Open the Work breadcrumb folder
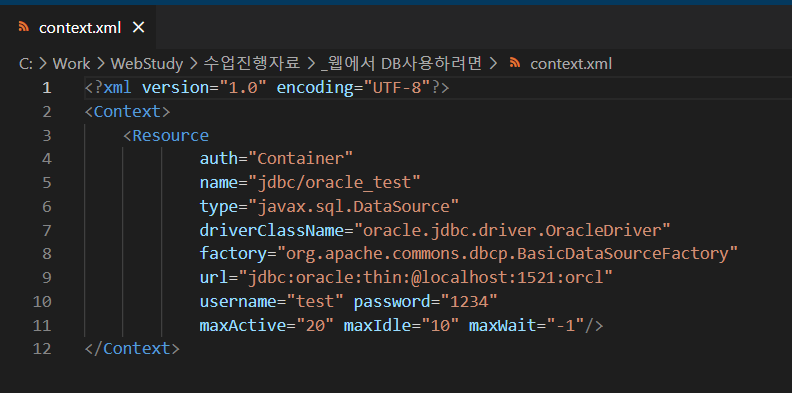 [71, 64]
